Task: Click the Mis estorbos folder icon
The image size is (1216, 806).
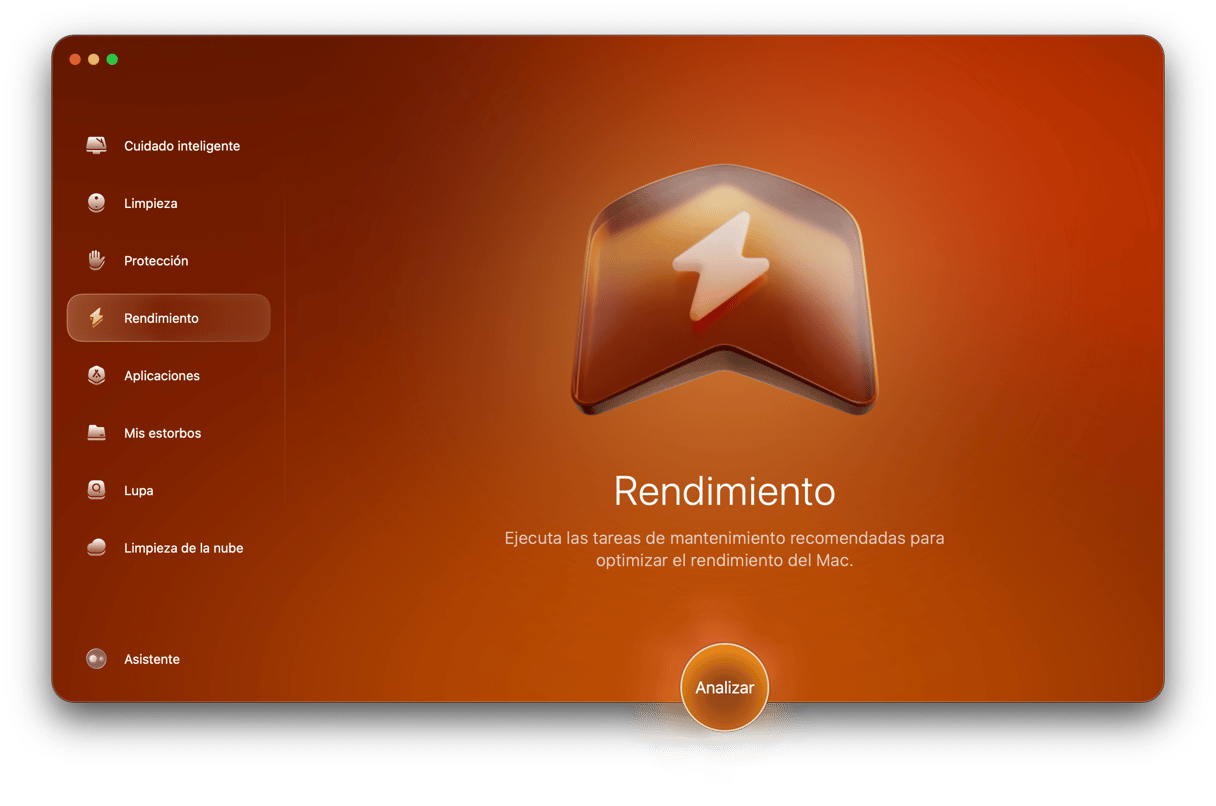Action: 96,433
